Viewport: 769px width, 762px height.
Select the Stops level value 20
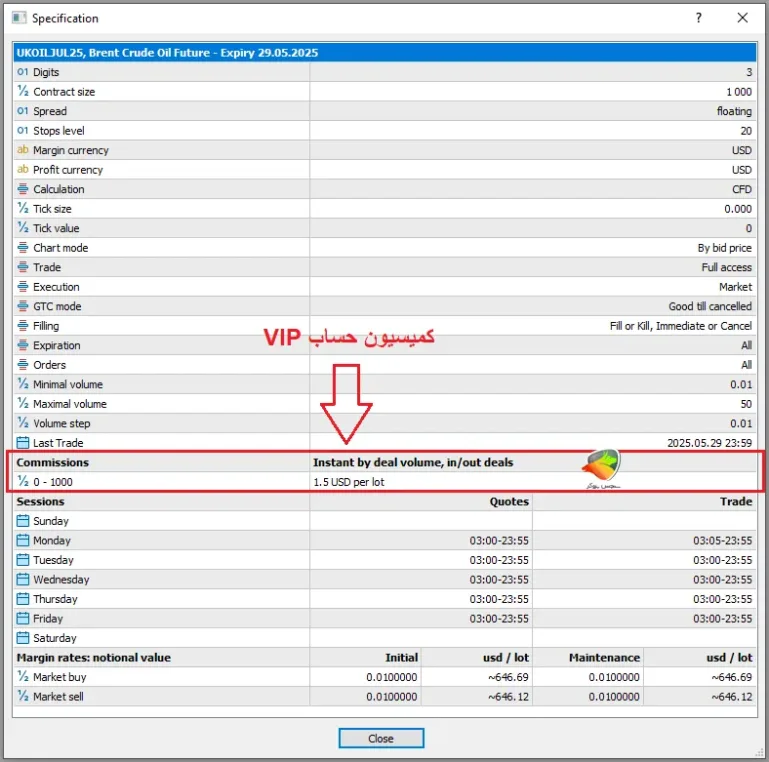click(x=746, y=131)
